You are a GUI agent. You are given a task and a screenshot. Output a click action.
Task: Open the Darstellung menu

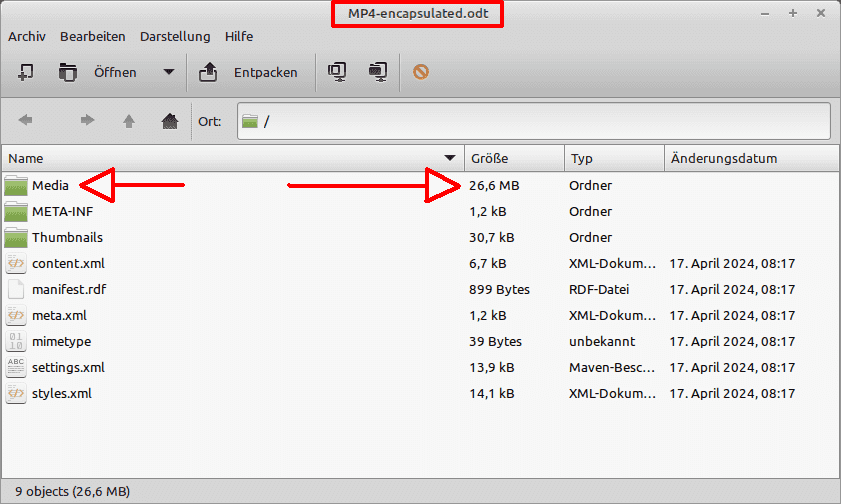tap(175, 36)
